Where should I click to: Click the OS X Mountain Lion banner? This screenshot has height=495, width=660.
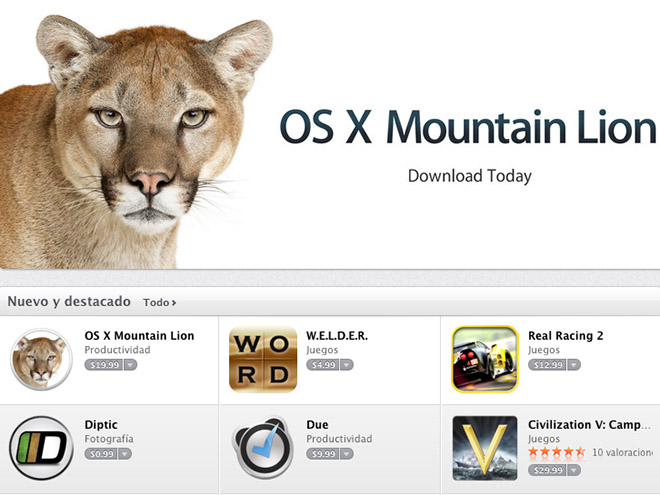[330, 135]
